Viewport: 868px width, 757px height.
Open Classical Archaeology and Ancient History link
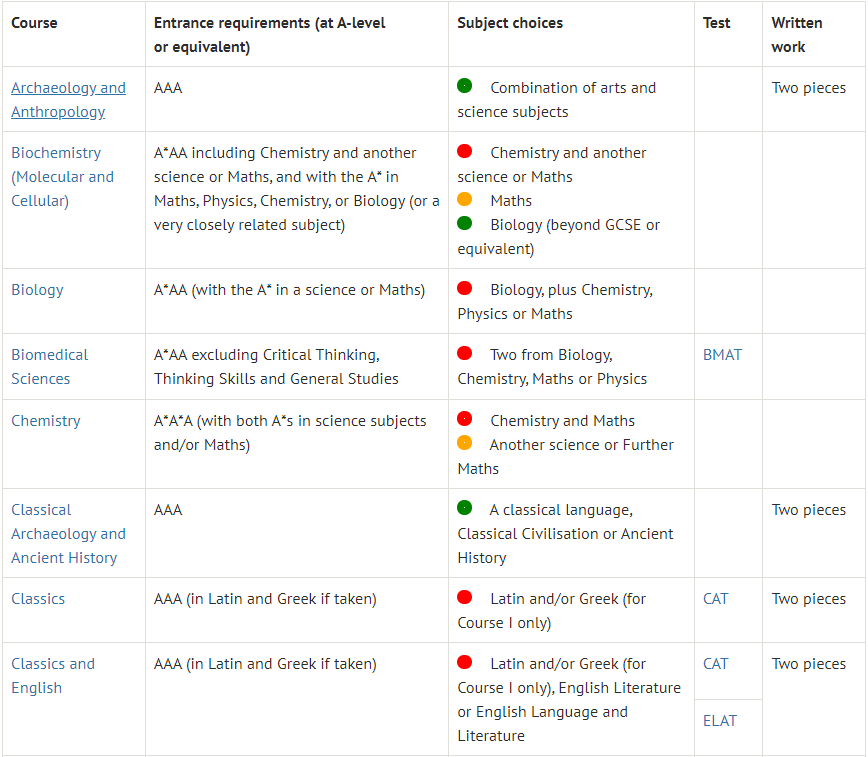[68, 534]
